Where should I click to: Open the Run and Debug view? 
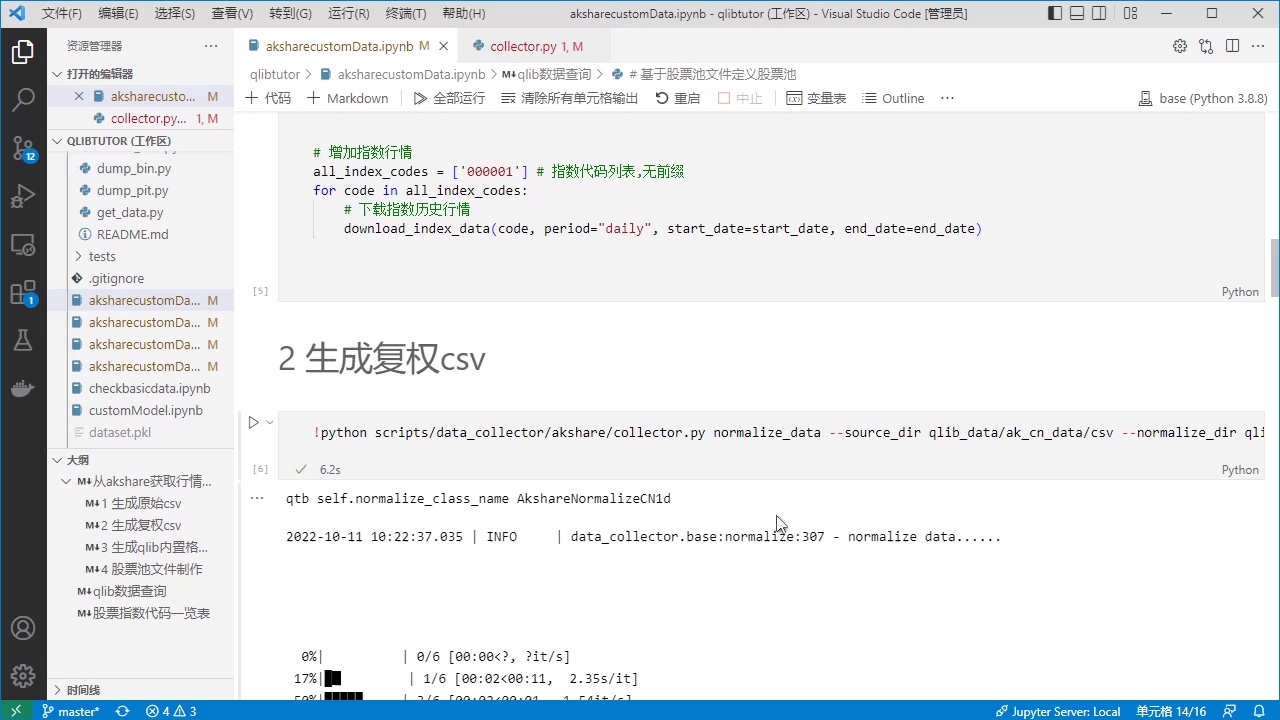[22, 196]
